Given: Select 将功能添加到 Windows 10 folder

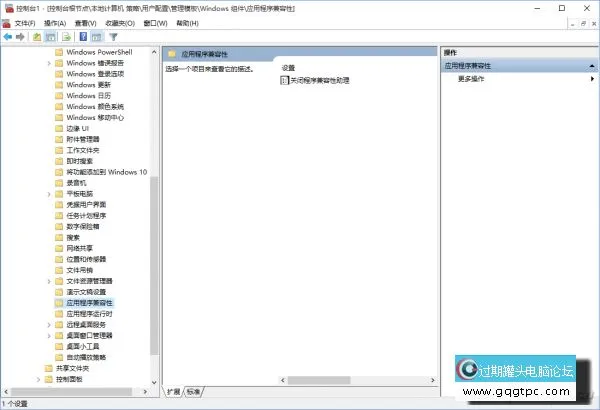Looking at the screenshot, I should 107,172.
